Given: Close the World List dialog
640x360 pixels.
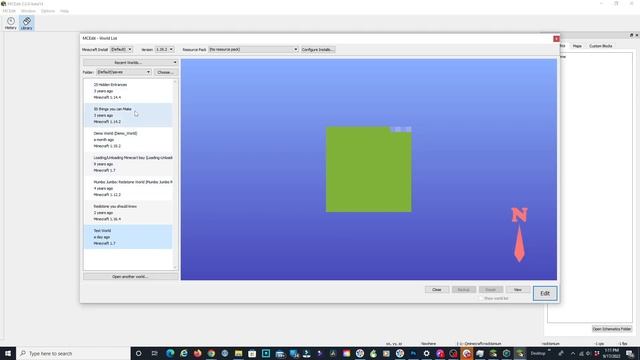Looking at the screenshot, I should coord(556,38).
